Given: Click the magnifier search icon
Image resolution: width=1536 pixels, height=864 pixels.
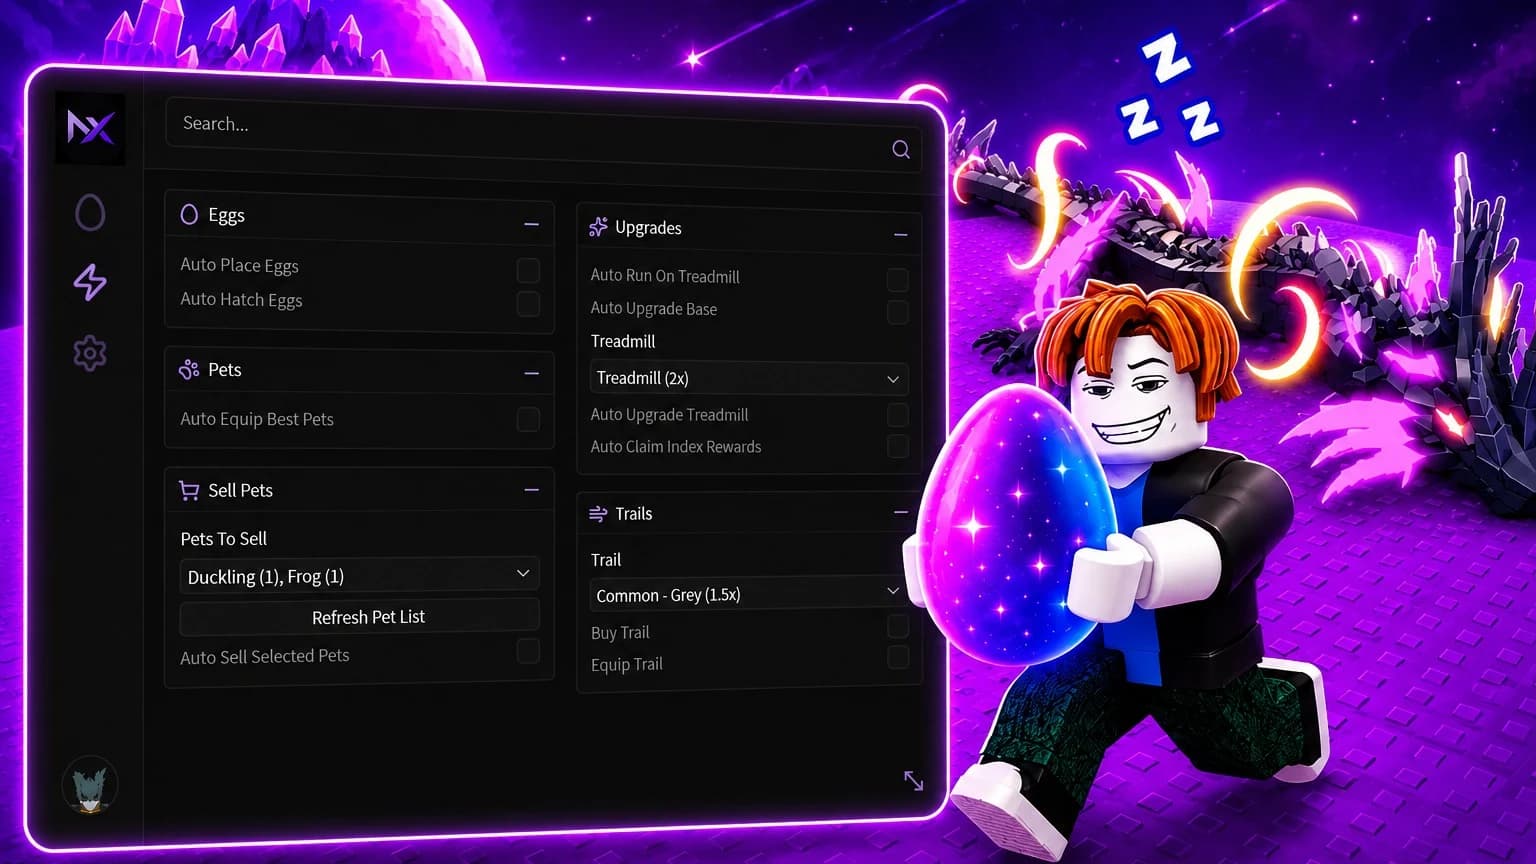Looking at the screenshot, I should [901, 149].
